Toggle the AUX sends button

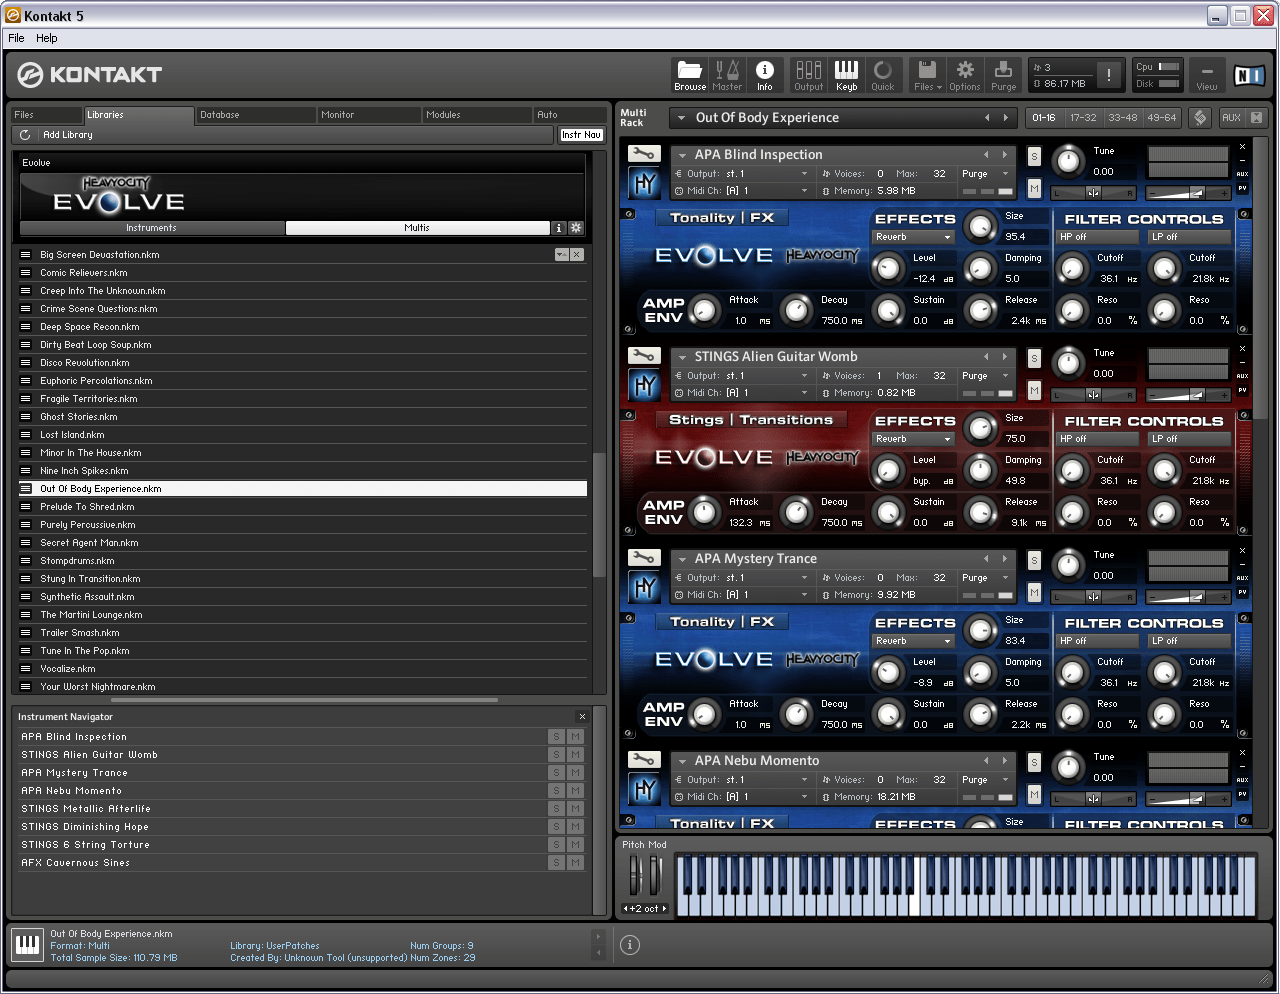1231,118
